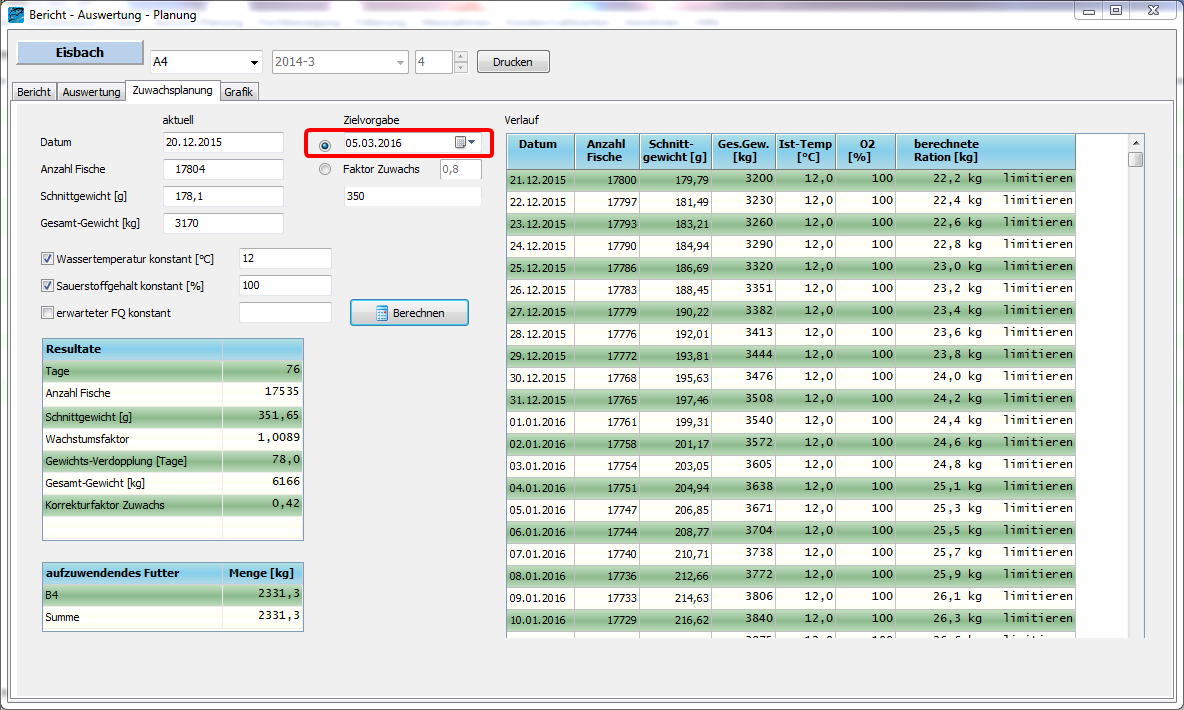Image resolution: width=1184 pixels, height=710 pixels.
Task: Click the Eisbach button
Action: click(80, 52)
